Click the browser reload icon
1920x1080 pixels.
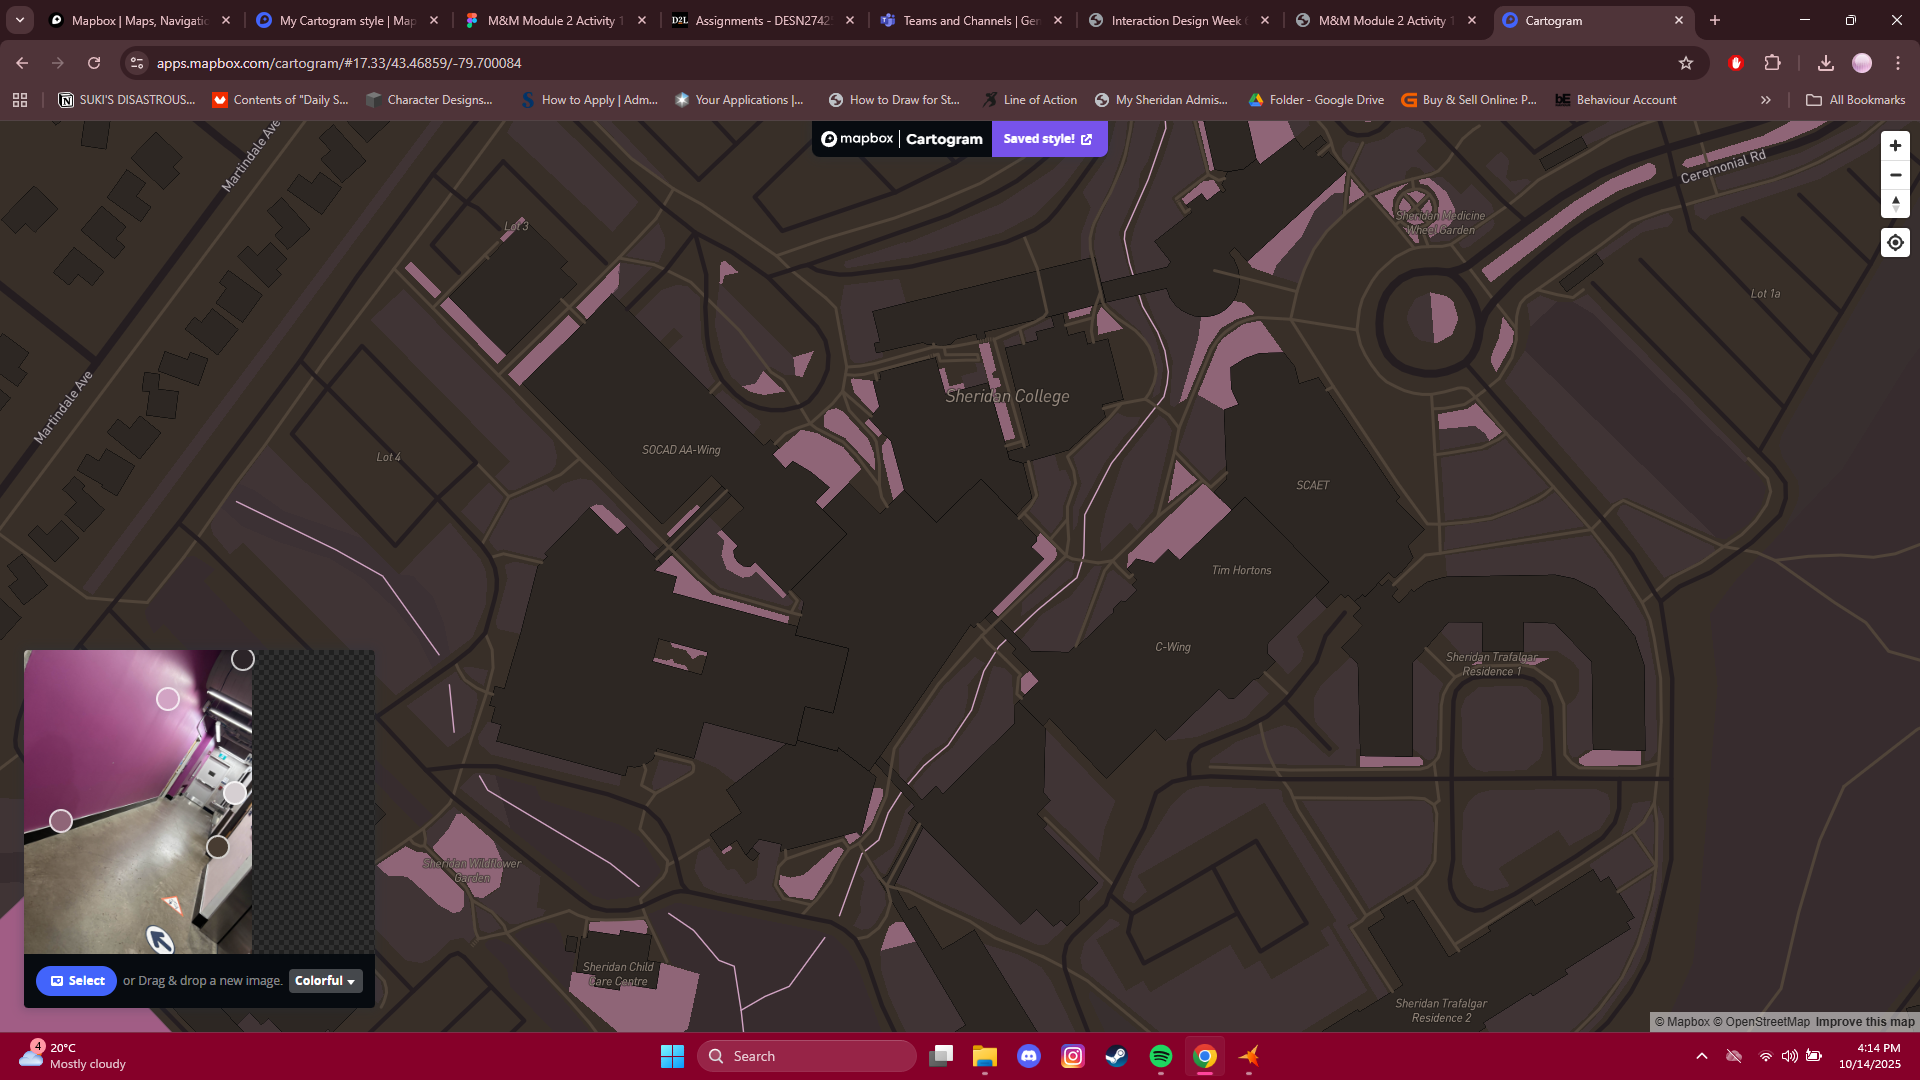click(94, 62)
